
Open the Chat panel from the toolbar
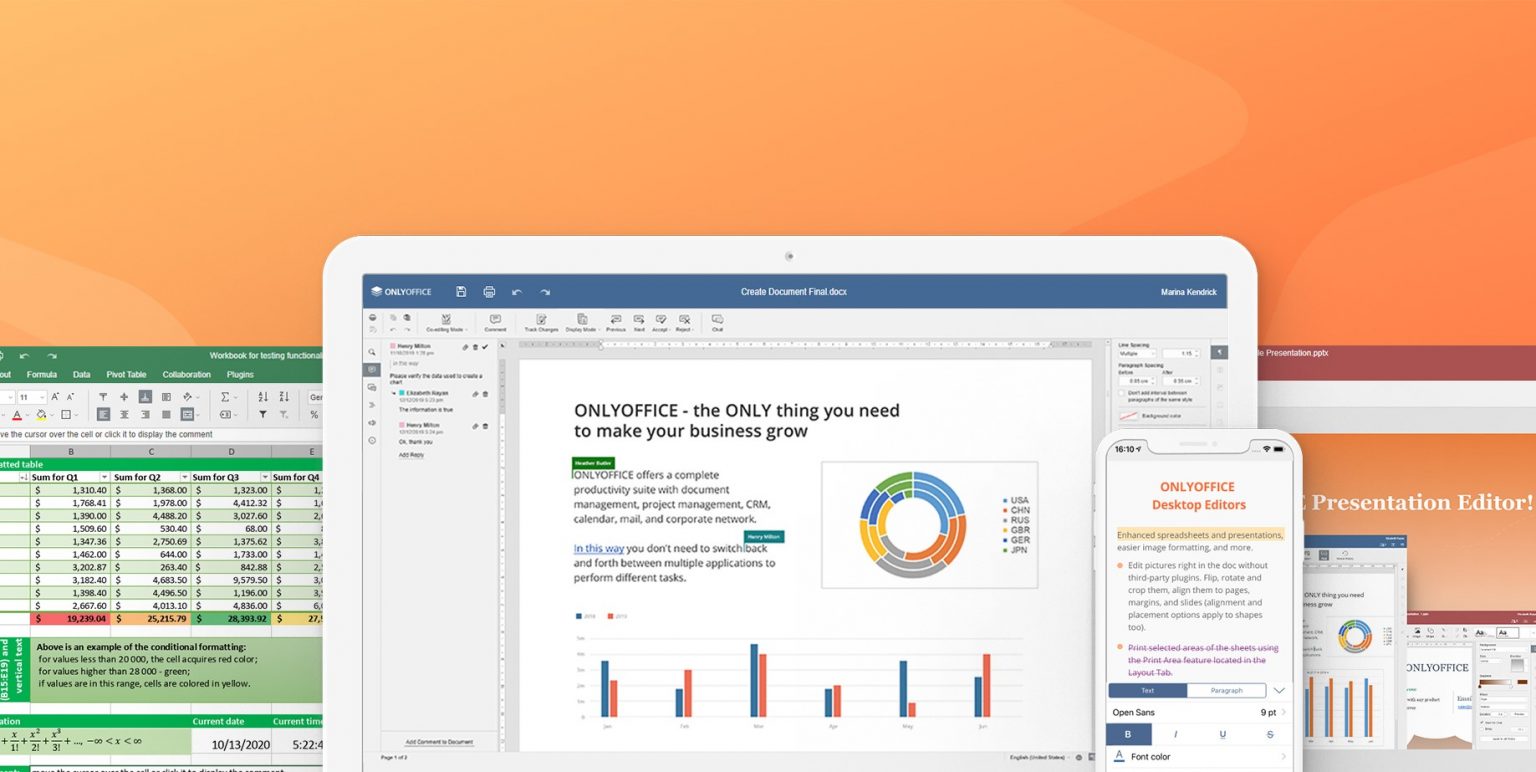[x=717, y=321]
